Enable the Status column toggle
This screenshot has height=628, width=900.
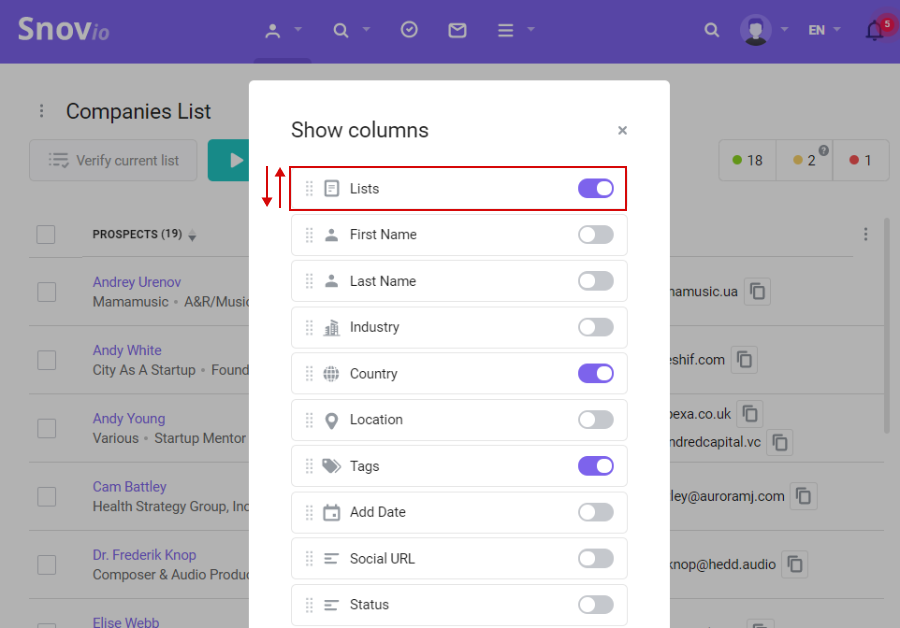pyautogui.click(x=596, y=604)
